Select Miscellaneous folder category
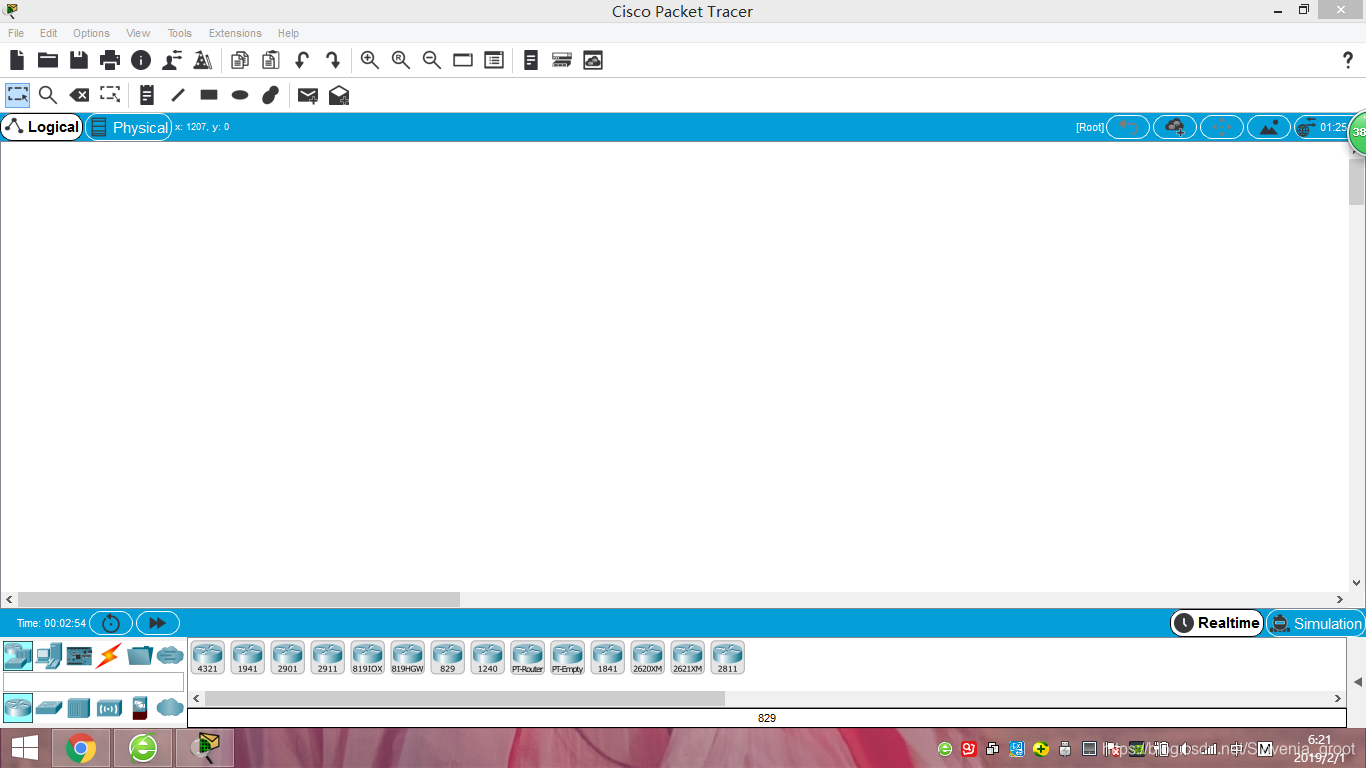 140,656
